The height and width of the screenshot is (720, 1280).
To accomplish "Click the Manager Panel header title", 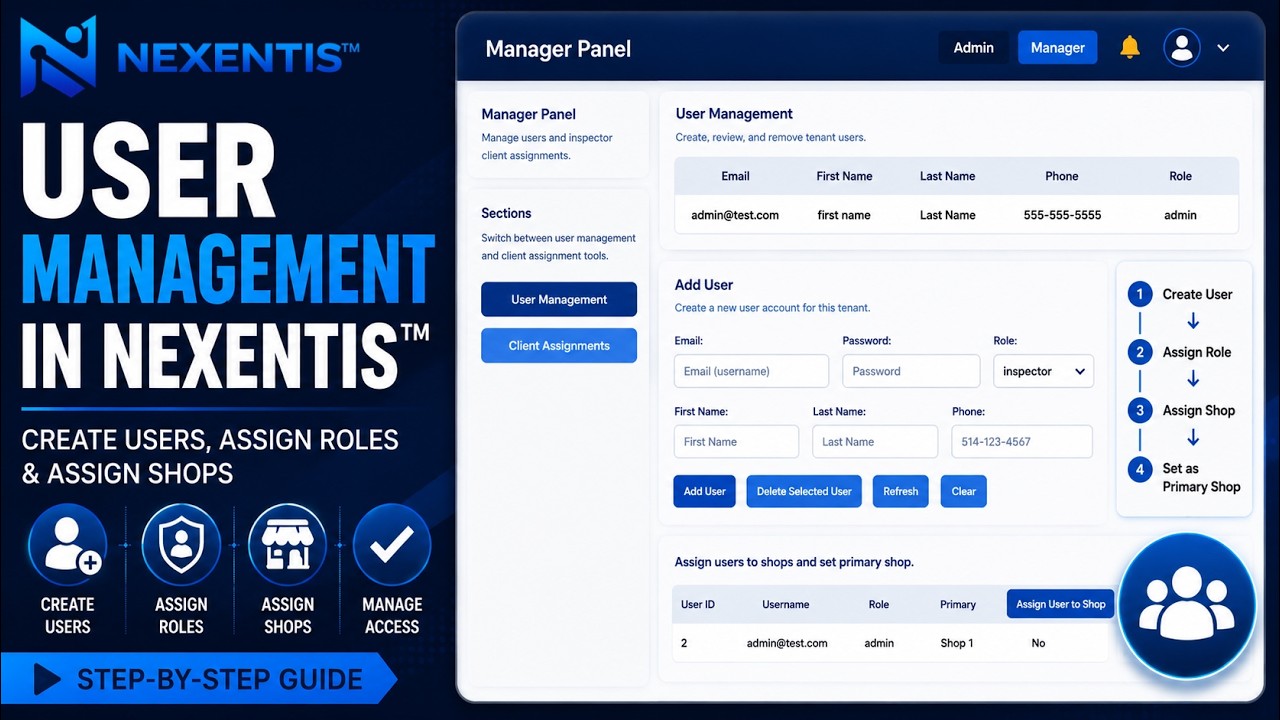I will click(x=558, y=48).
